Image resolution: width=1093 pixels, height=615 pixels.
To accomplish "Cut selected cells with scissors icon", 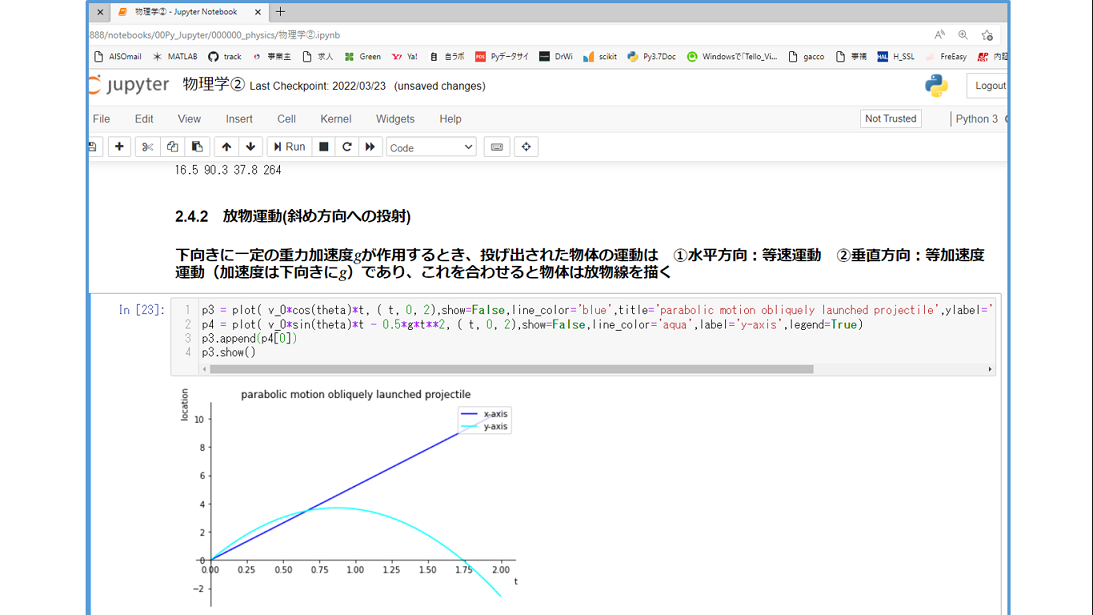I will 147,147.
